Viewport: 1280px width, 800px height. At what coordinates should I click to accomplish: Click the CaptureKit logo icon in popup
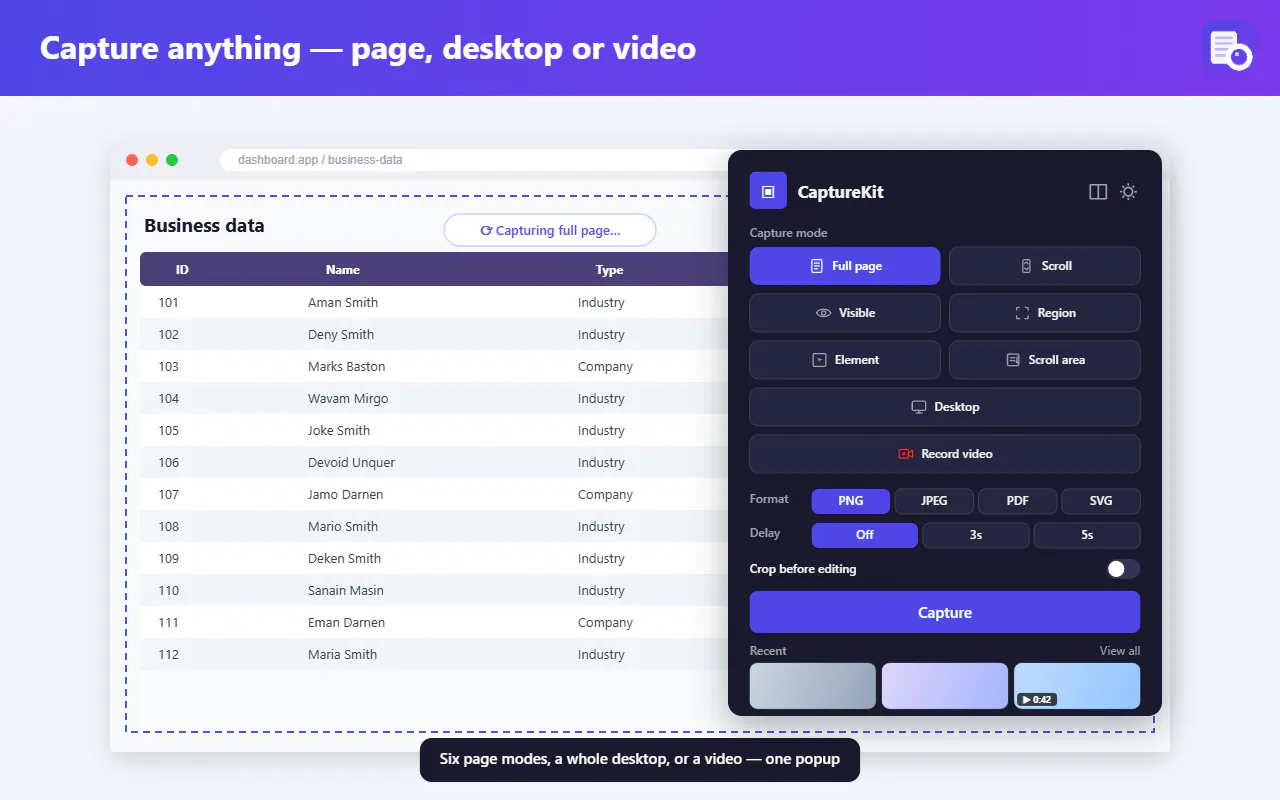(x=768, y=191)
